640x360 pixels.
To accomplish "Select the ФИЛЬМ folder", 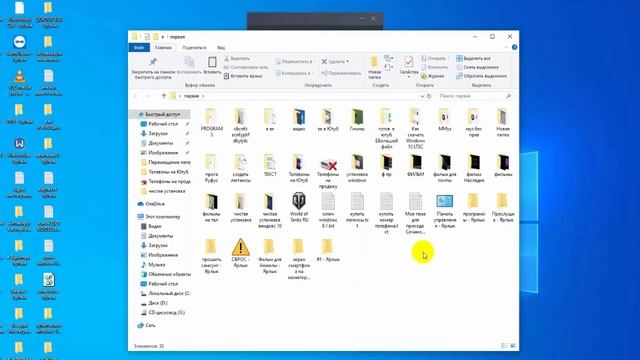I will (416, 162).
